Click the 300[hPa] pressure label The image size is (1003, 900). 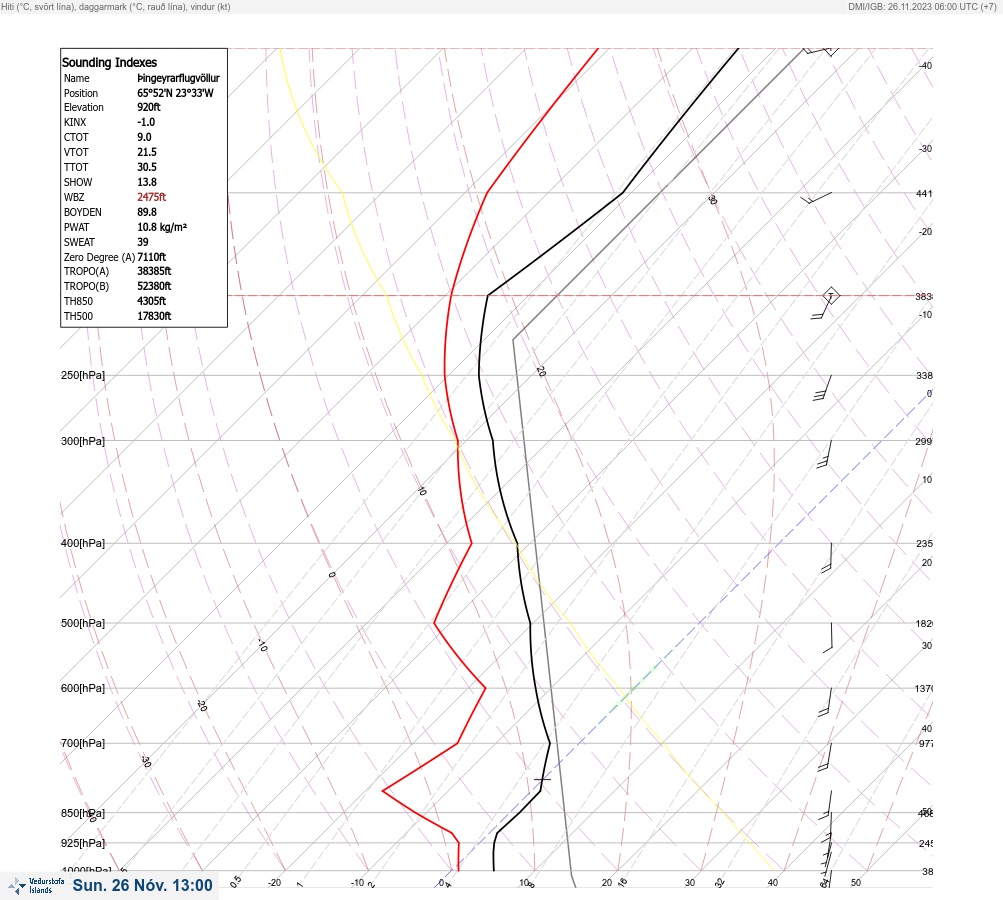pyautogui.click(x=83, y=441)
